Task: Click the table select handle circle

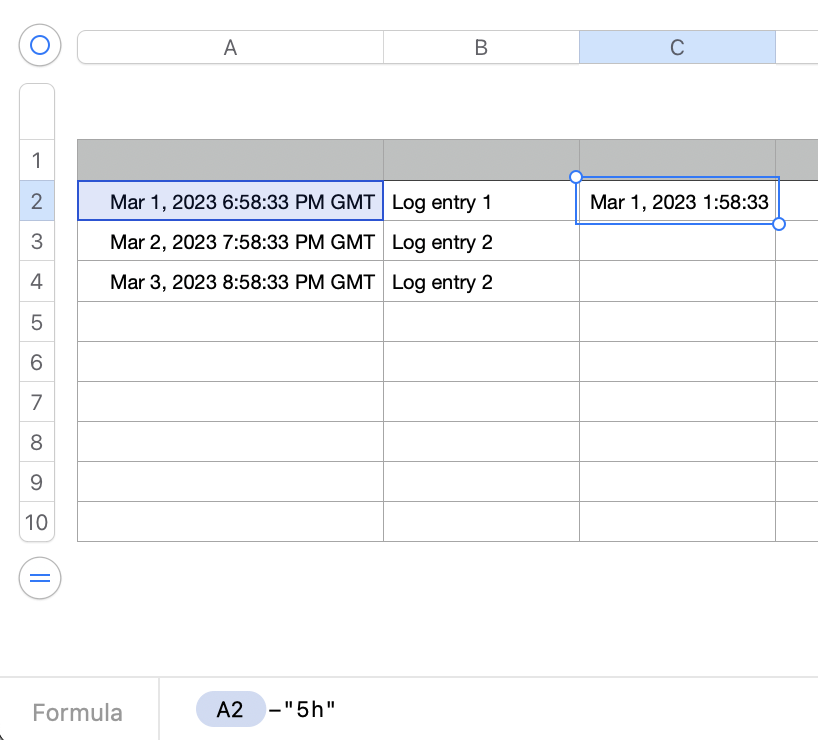Action: [40, 45]
